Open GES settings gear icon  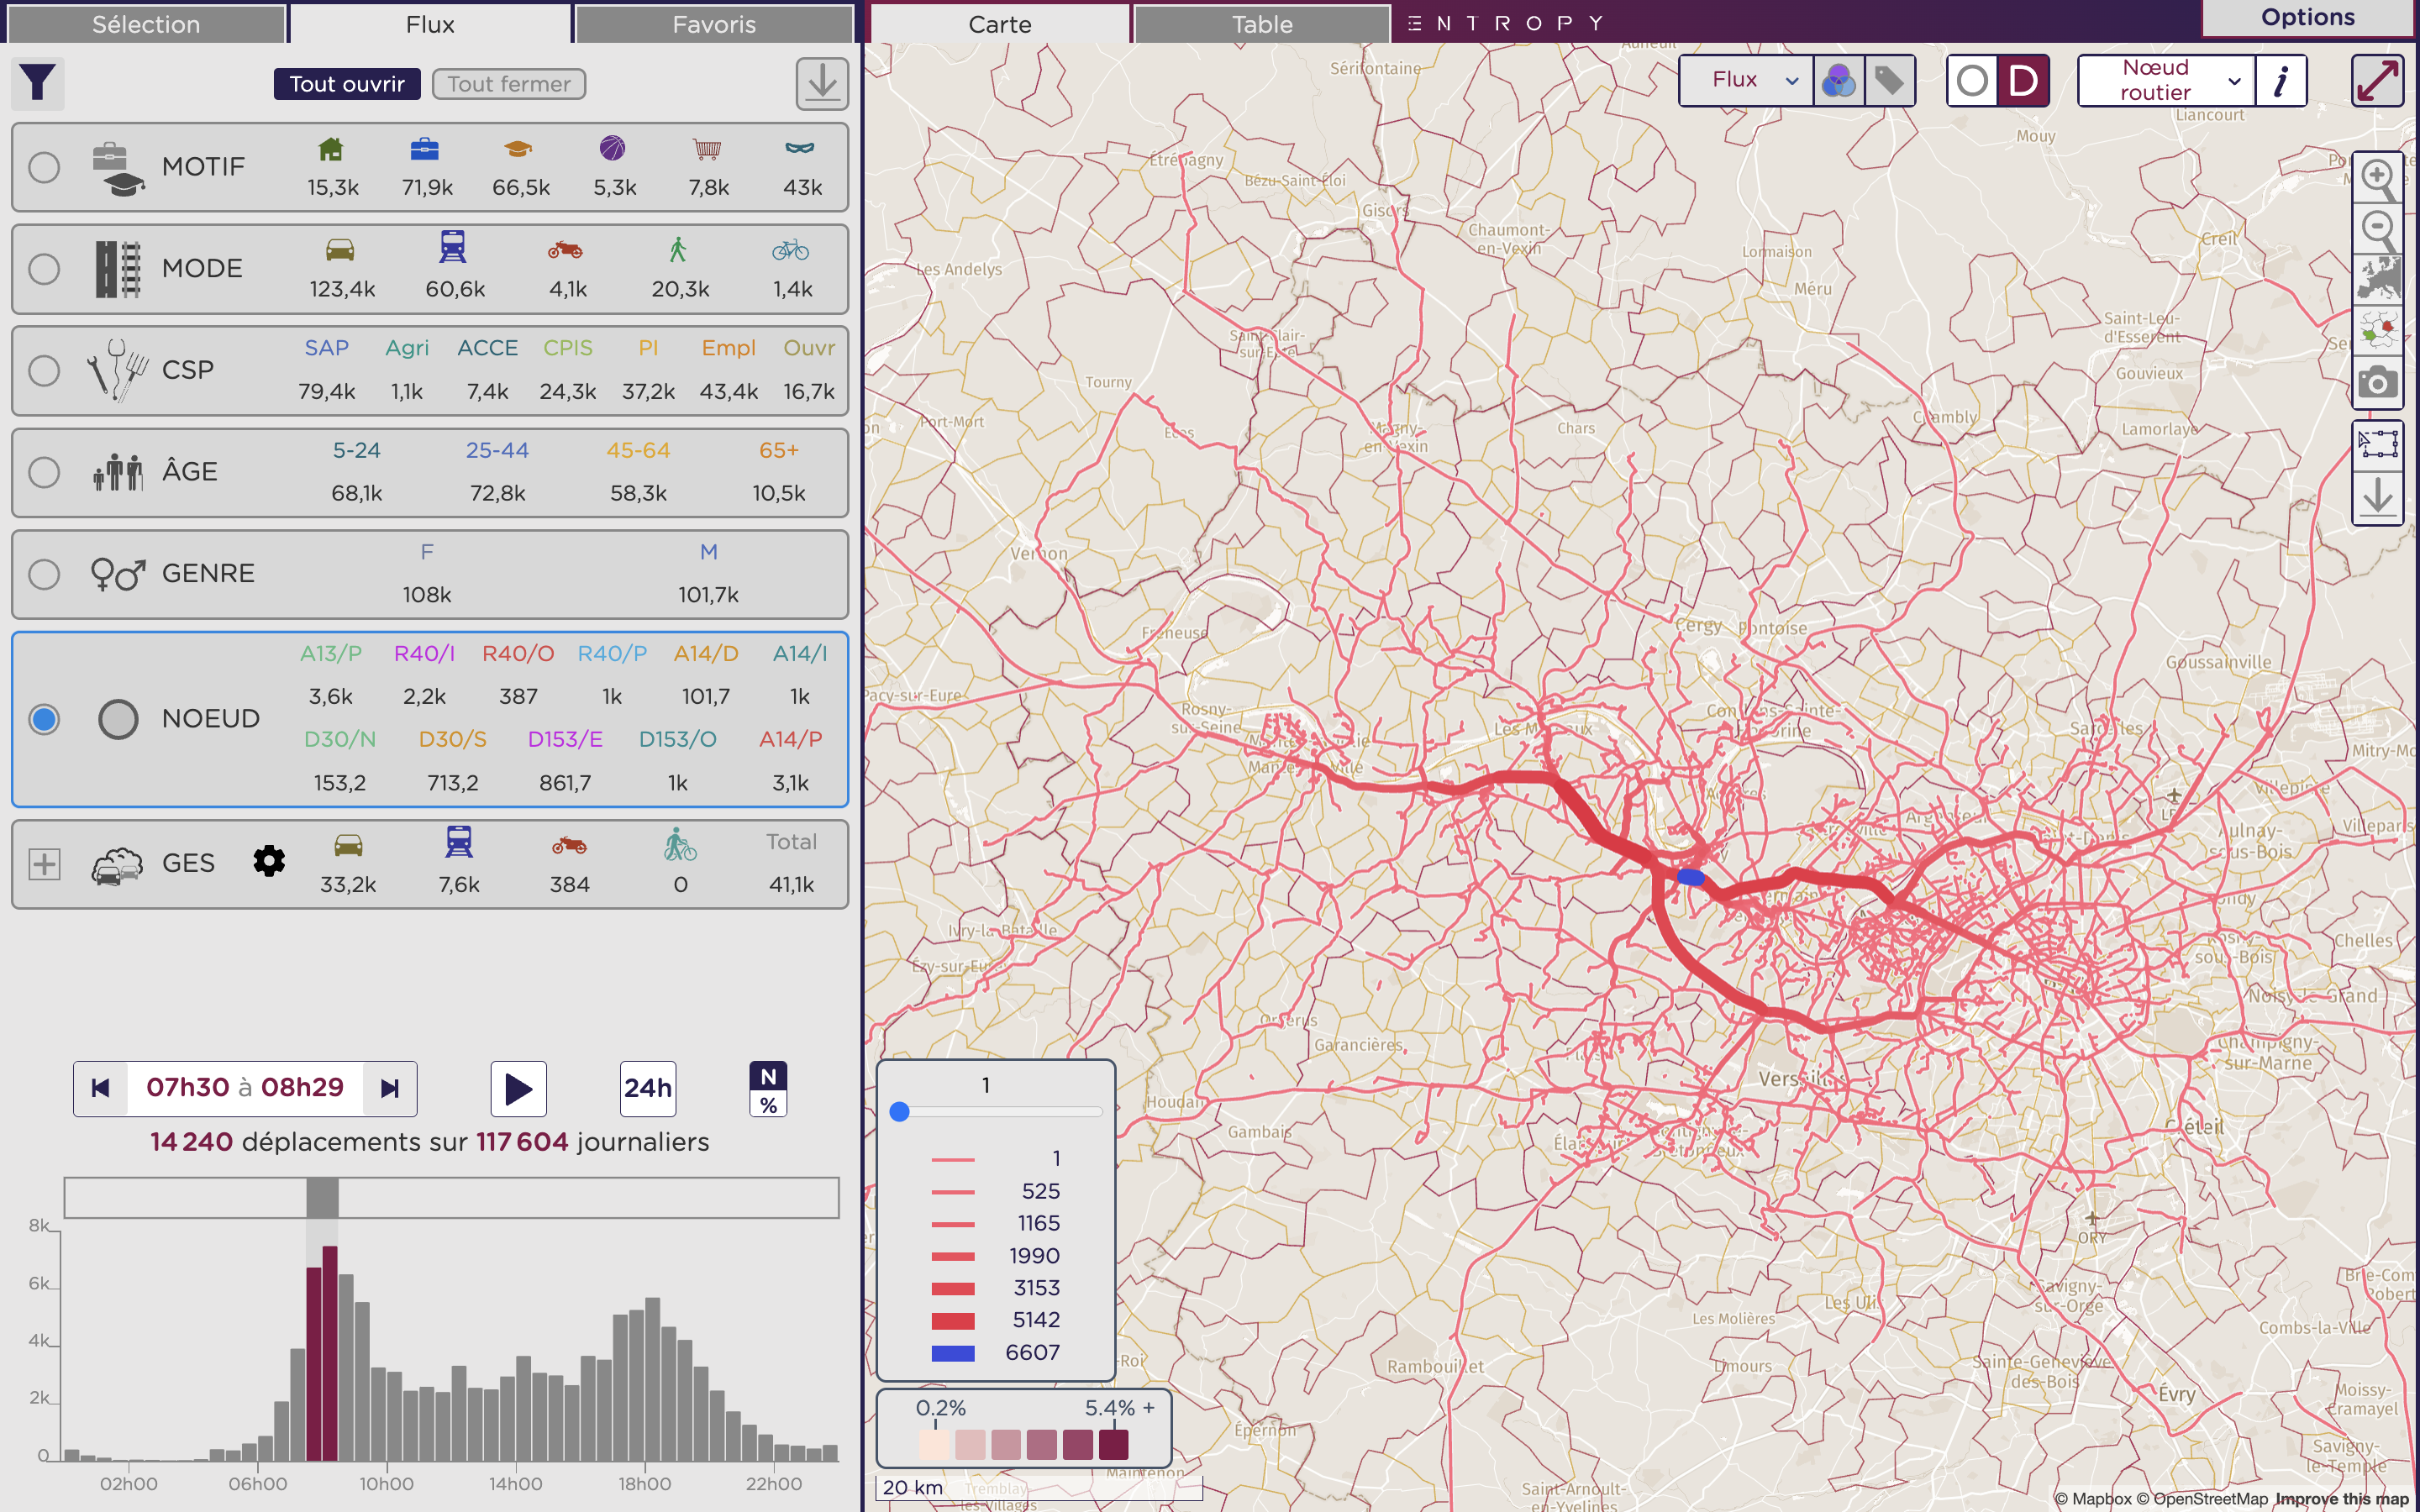click(269, 862)
